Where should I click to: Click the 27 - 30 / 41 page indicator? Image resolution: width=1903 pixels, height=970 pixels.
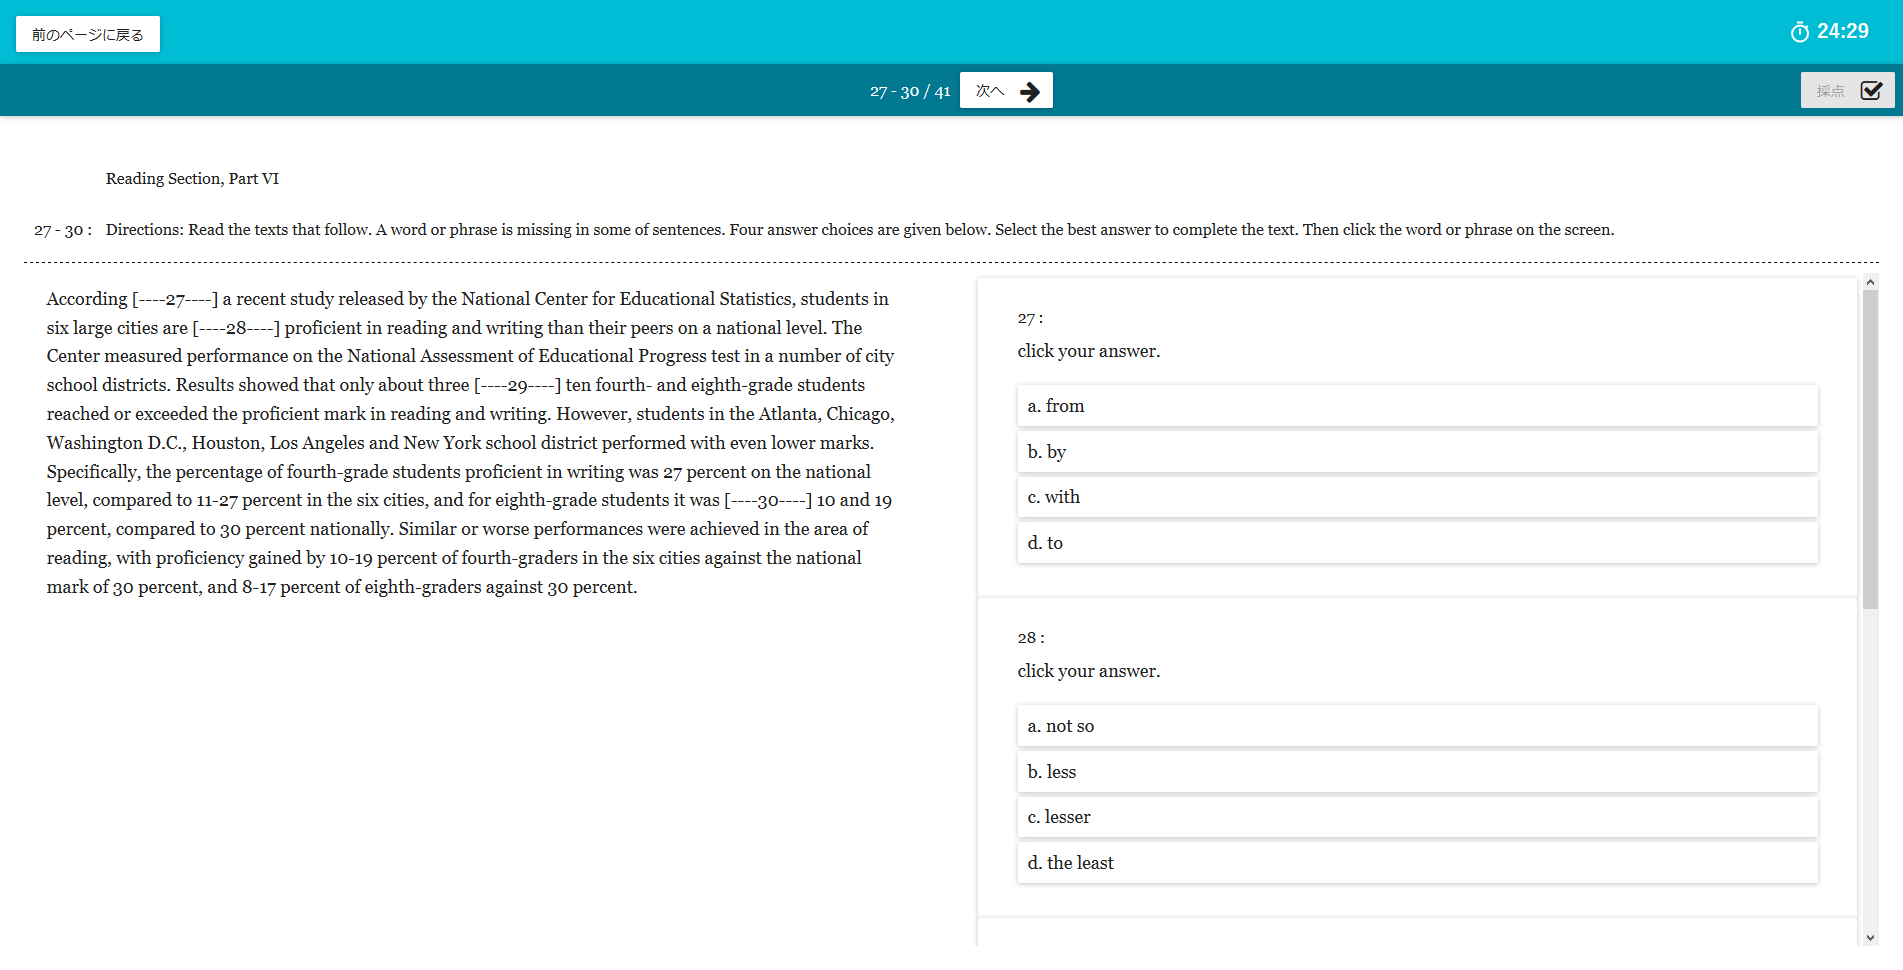(x=910, y=91)
